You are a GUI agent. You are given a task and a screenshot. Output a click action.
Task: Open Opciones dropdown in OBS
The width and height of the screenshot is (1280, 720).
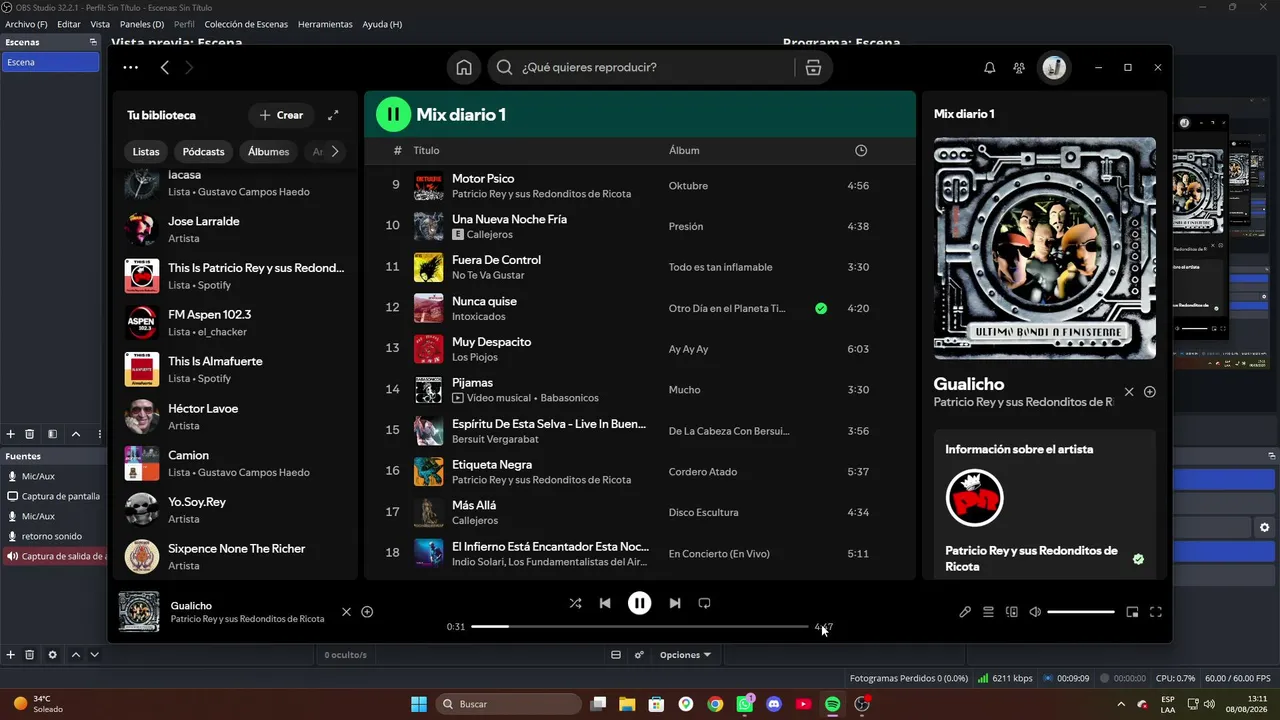(685, 655)
